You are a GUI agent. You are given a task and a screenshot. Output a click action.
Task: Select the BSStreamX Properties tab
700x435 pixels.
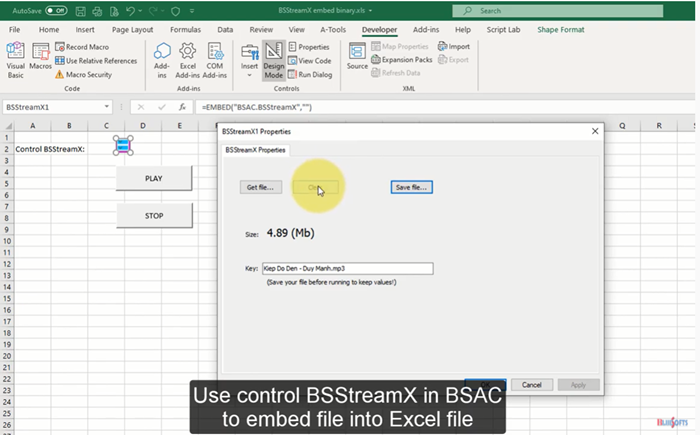(255, 150)
